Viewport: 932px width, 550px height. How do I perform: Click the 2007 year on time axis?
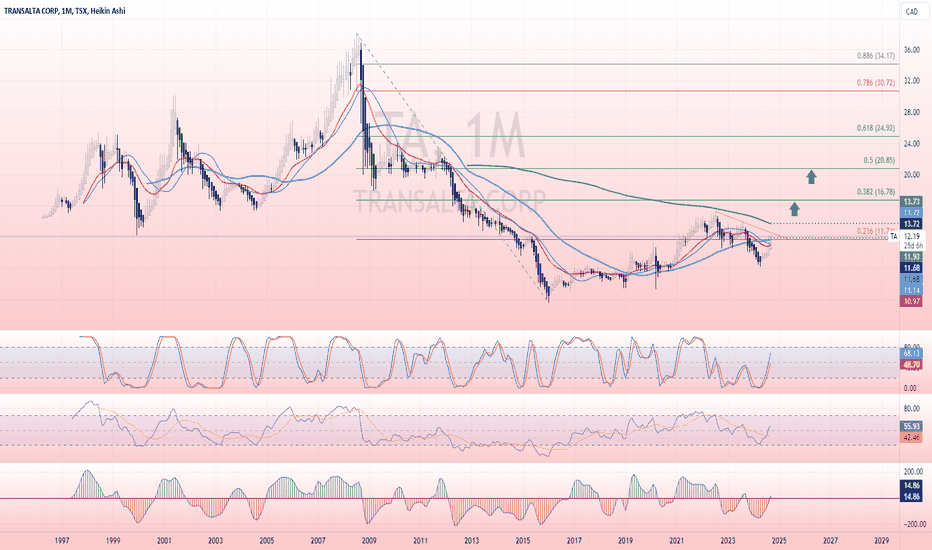coord(318,540)
